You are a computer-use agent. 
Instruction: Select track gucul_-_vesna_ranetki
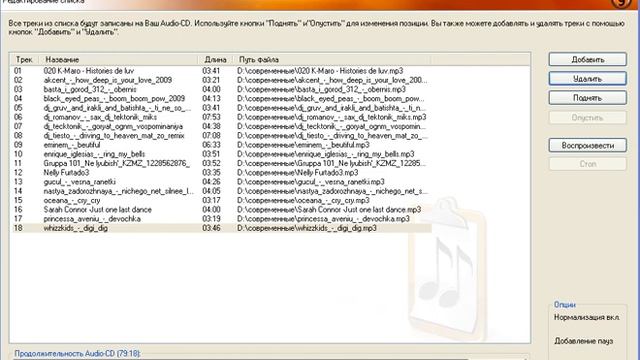(x=221, y=182)
